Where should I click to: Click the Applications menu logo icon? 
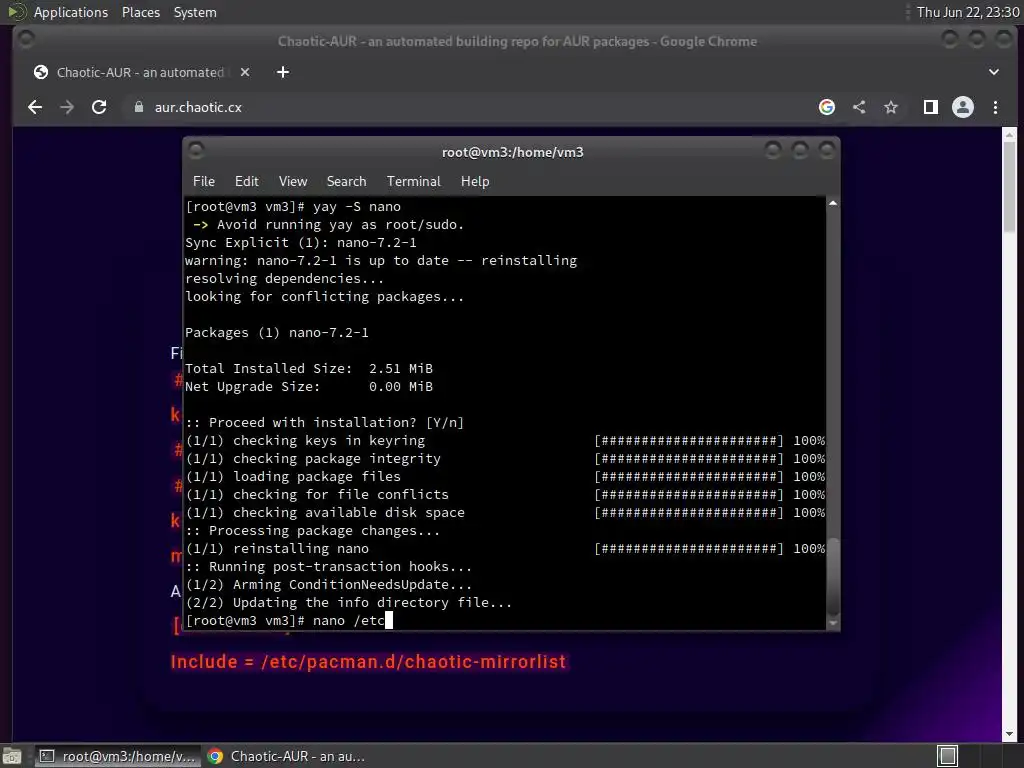[x=16, y=12]
